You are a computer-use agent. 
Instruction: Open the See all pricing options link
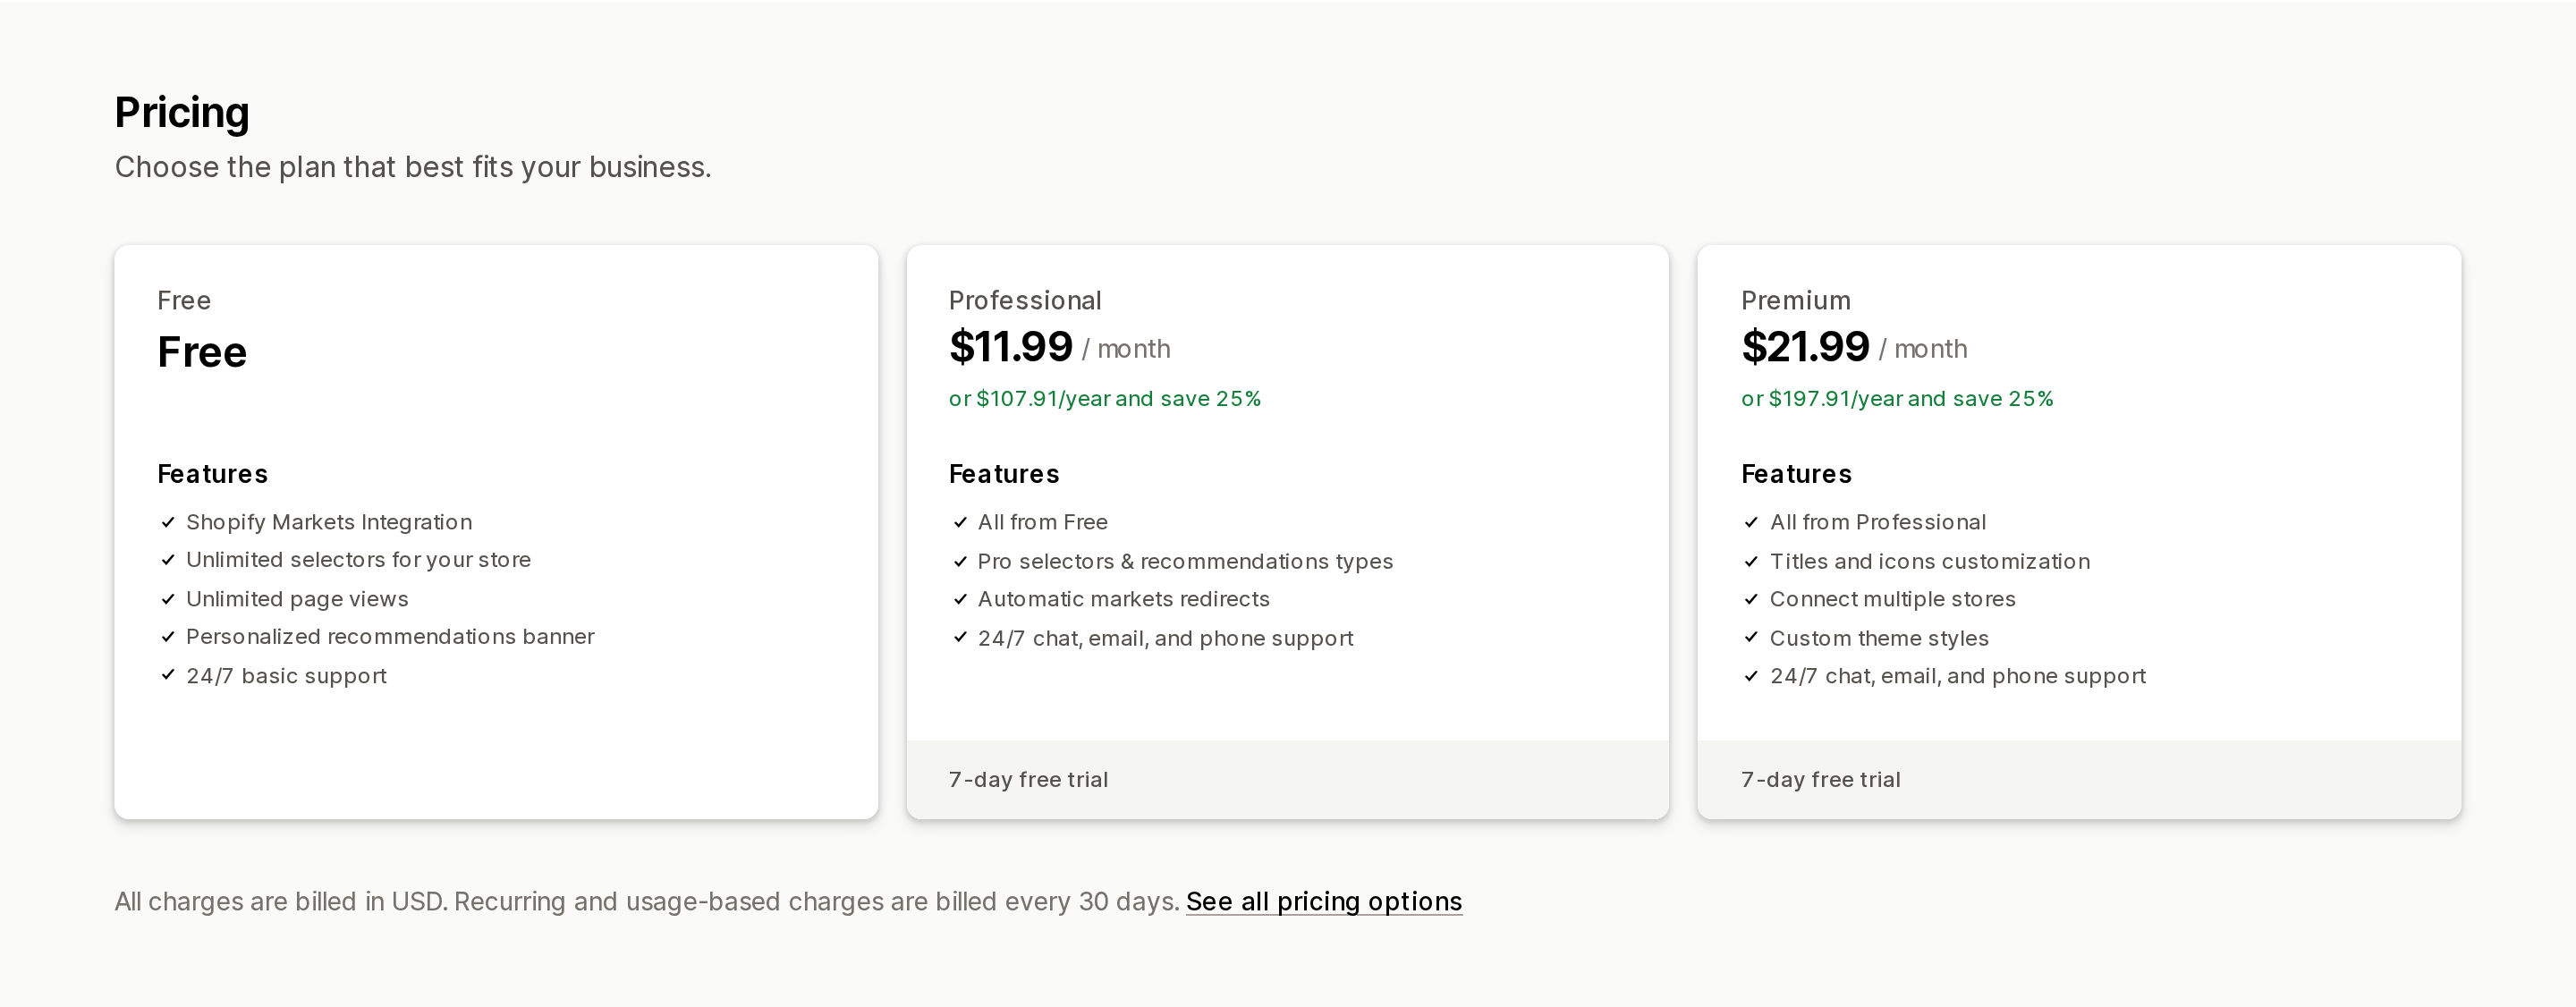tap(1324, 901)
